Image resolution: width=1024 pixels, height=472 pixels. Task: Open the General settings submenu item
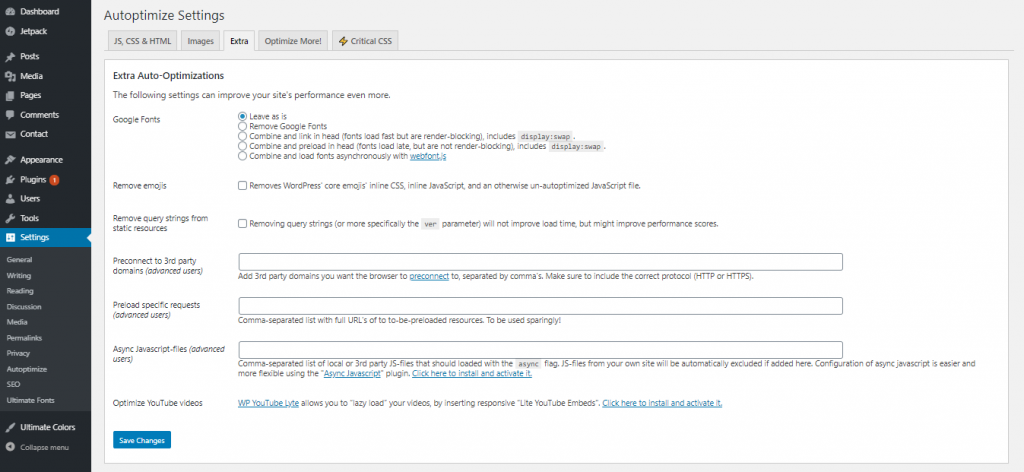click(x=20, y=260)
